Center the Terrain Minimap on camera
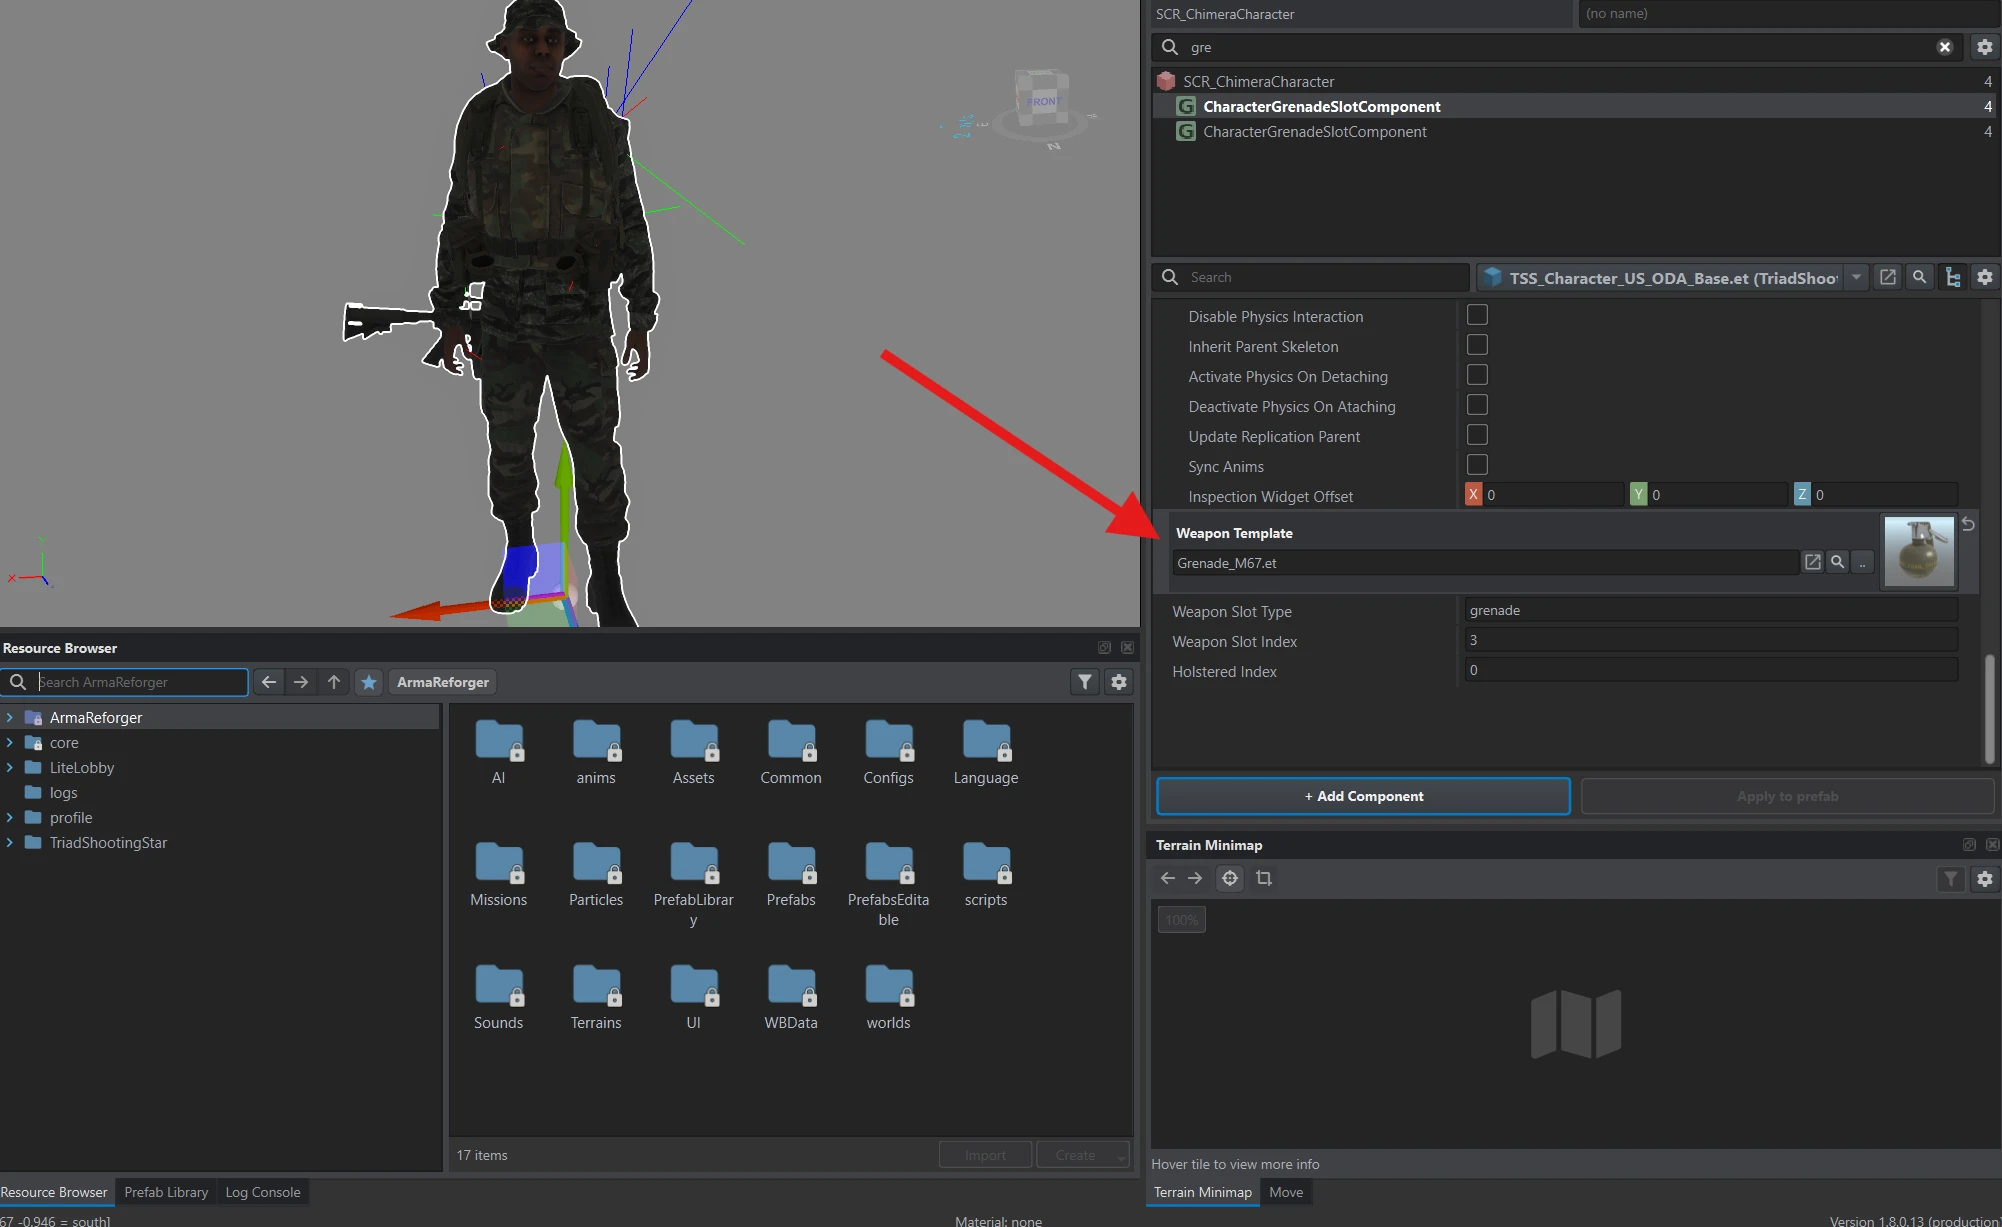Screen dimensions: 2002x1227 pos(1230,878)
